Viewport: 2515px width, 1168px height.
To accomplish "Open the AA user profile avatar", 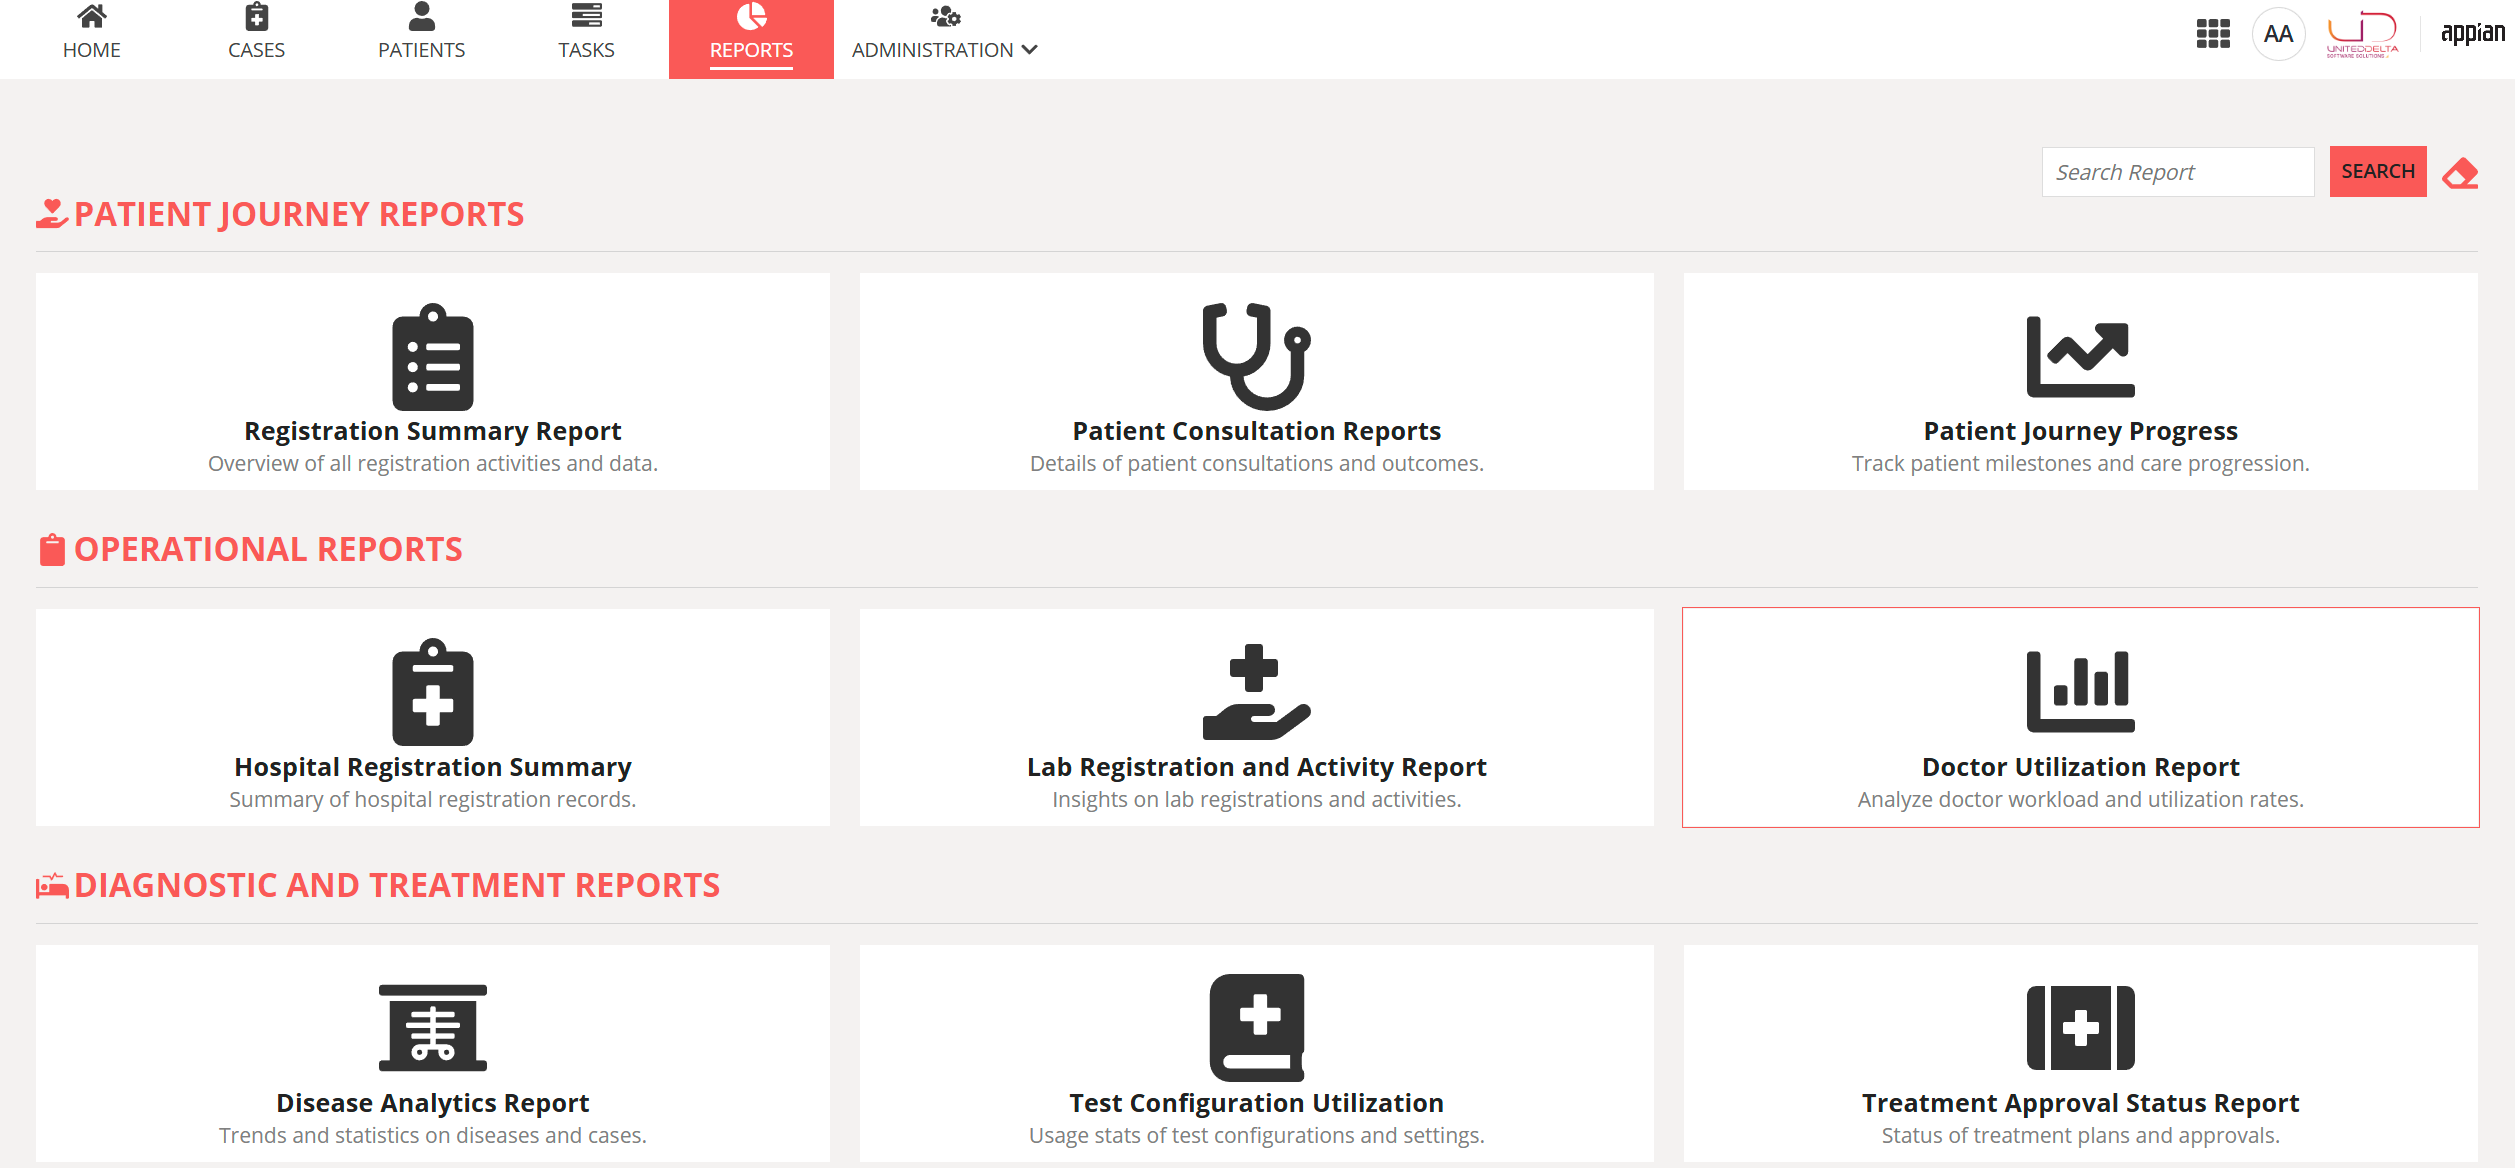I will pos(2279,34).
